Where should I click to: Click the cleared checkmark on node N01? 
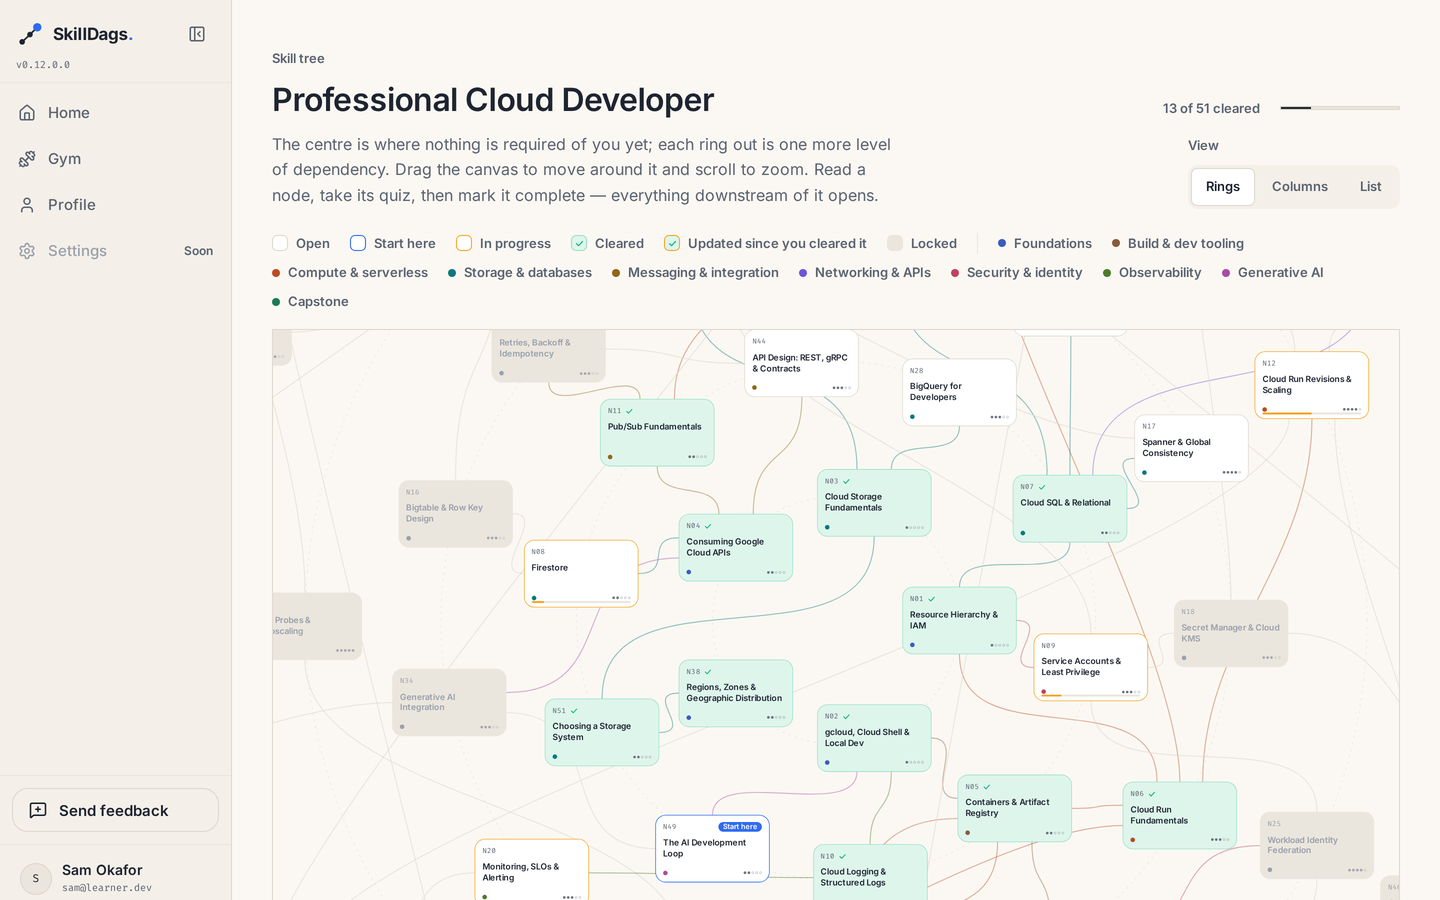coord(931,599)
